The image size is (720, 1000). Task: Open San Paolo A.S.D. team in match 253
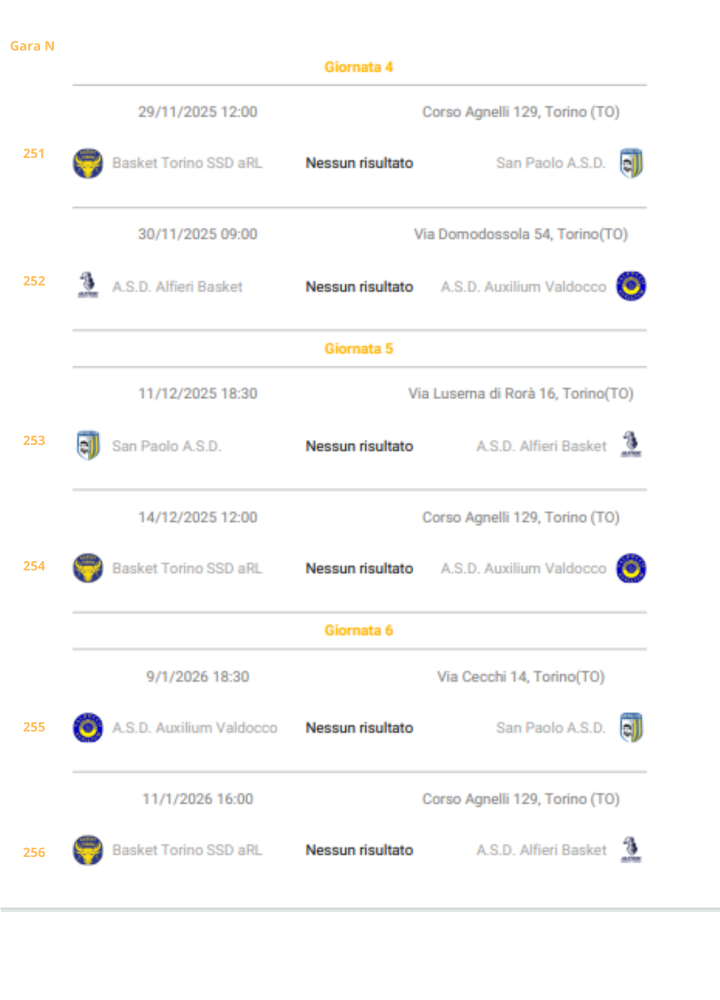tap(166, 446)
